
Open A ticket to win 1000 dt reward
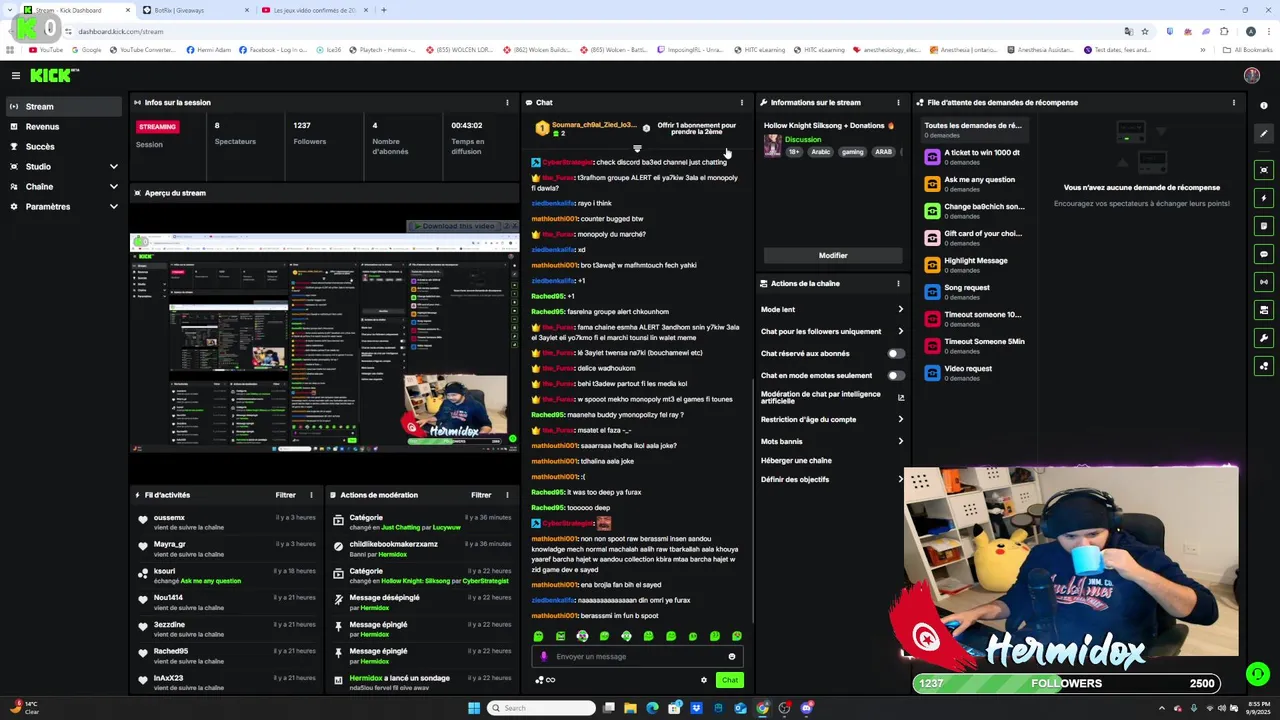coord(973,156)
